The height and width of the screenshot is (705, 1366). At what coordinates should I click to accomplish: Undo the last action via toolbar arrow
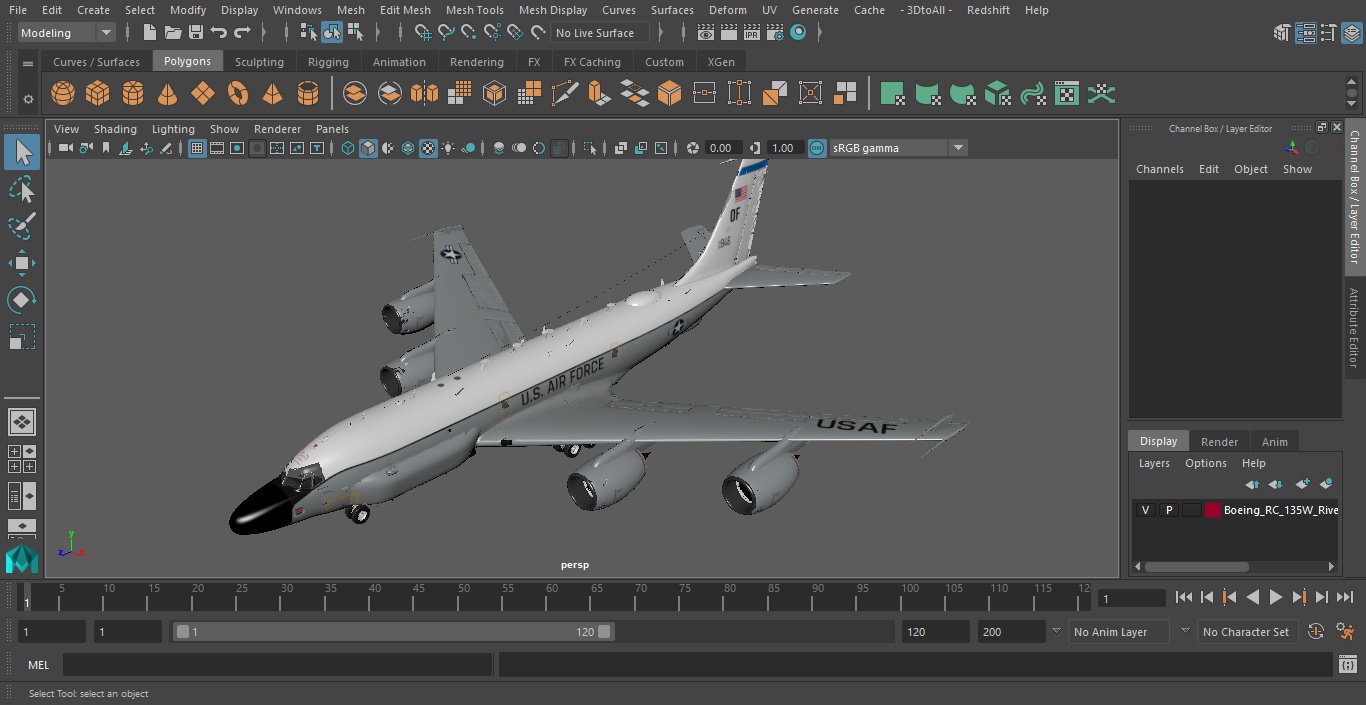[x=219, y=33]
